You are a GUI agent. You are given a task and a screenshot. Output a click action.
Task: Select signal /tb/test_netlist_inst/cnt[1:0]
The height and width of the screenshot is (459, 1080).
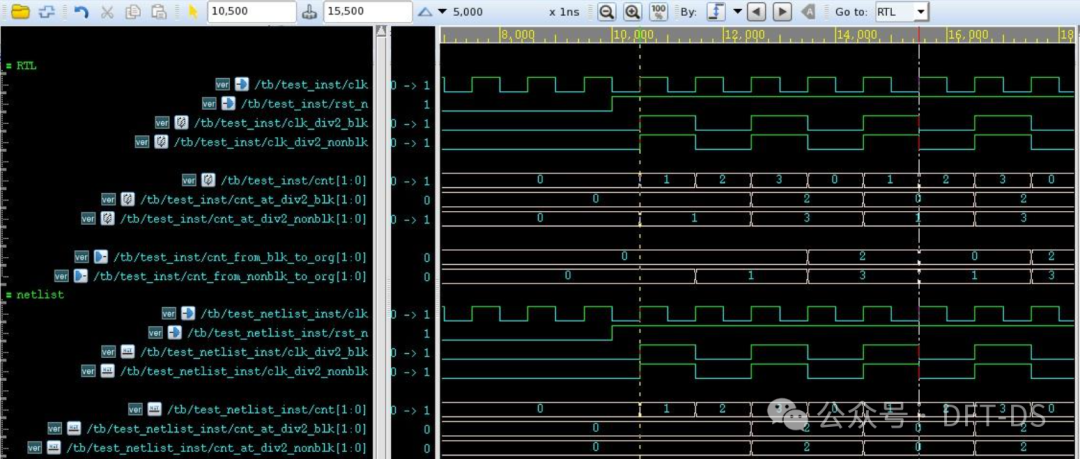267,409
